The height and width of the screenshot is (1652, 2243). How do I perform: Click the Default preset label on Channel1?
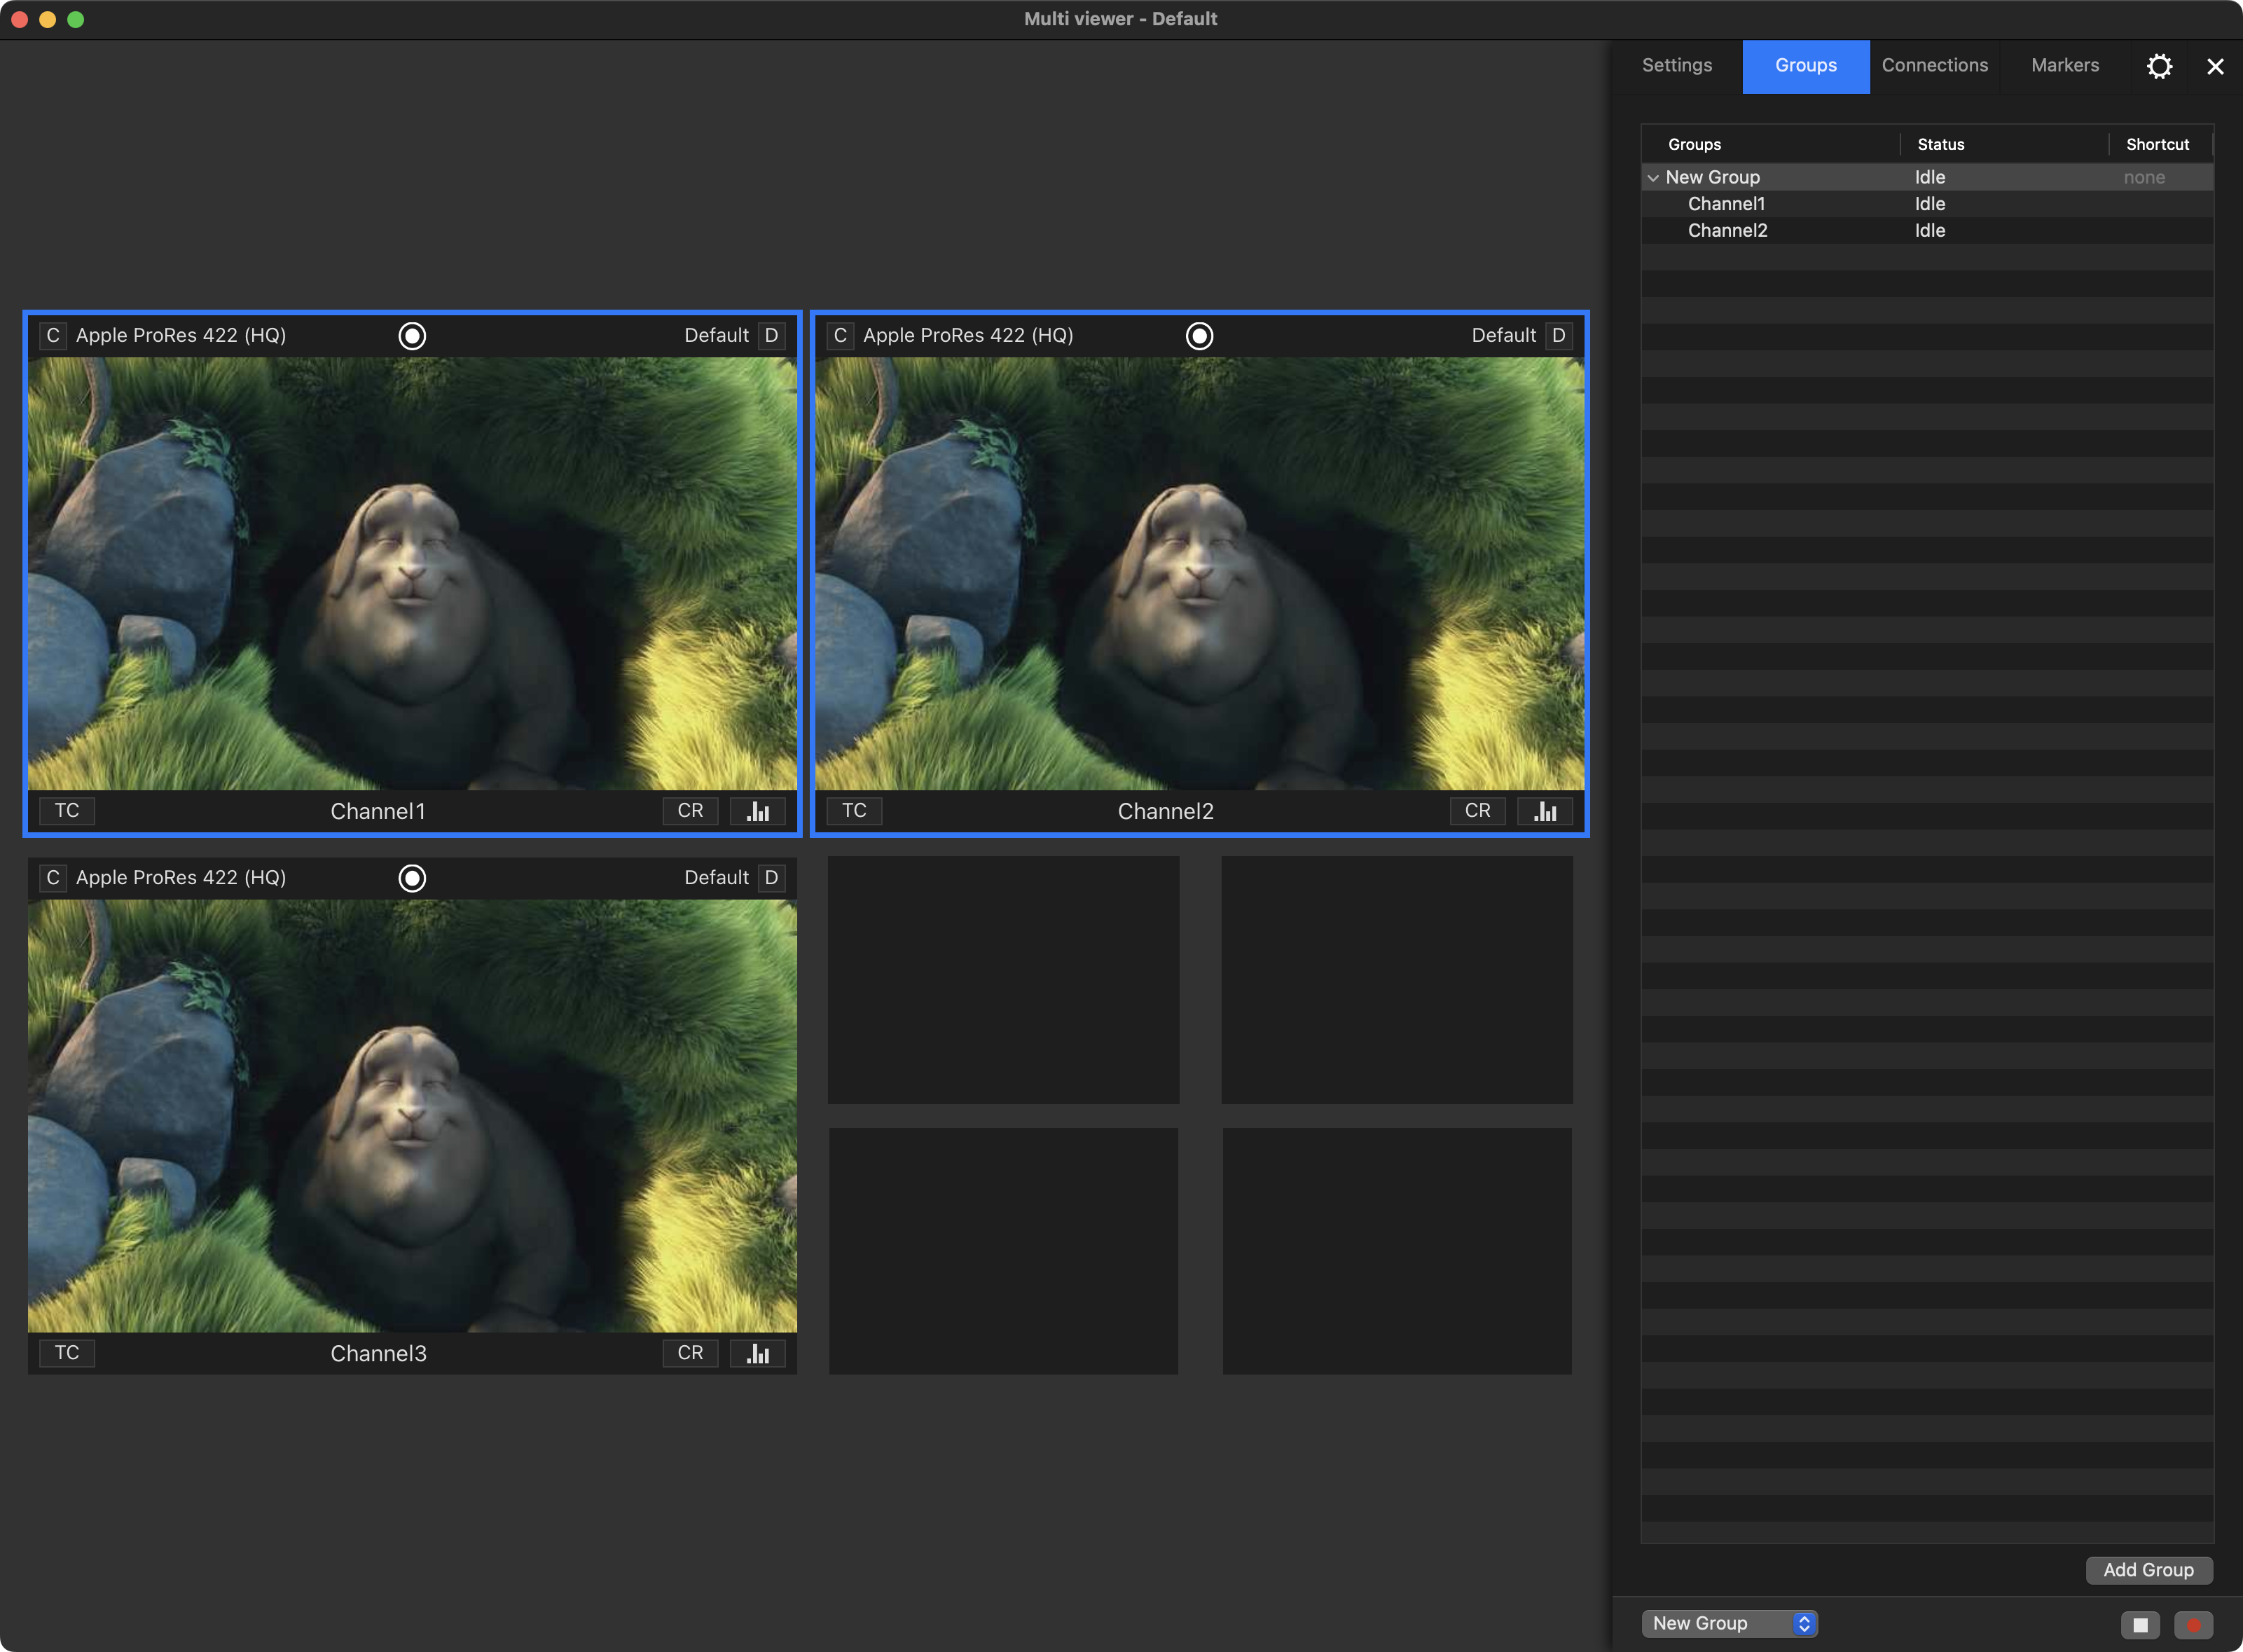point(716,336)
